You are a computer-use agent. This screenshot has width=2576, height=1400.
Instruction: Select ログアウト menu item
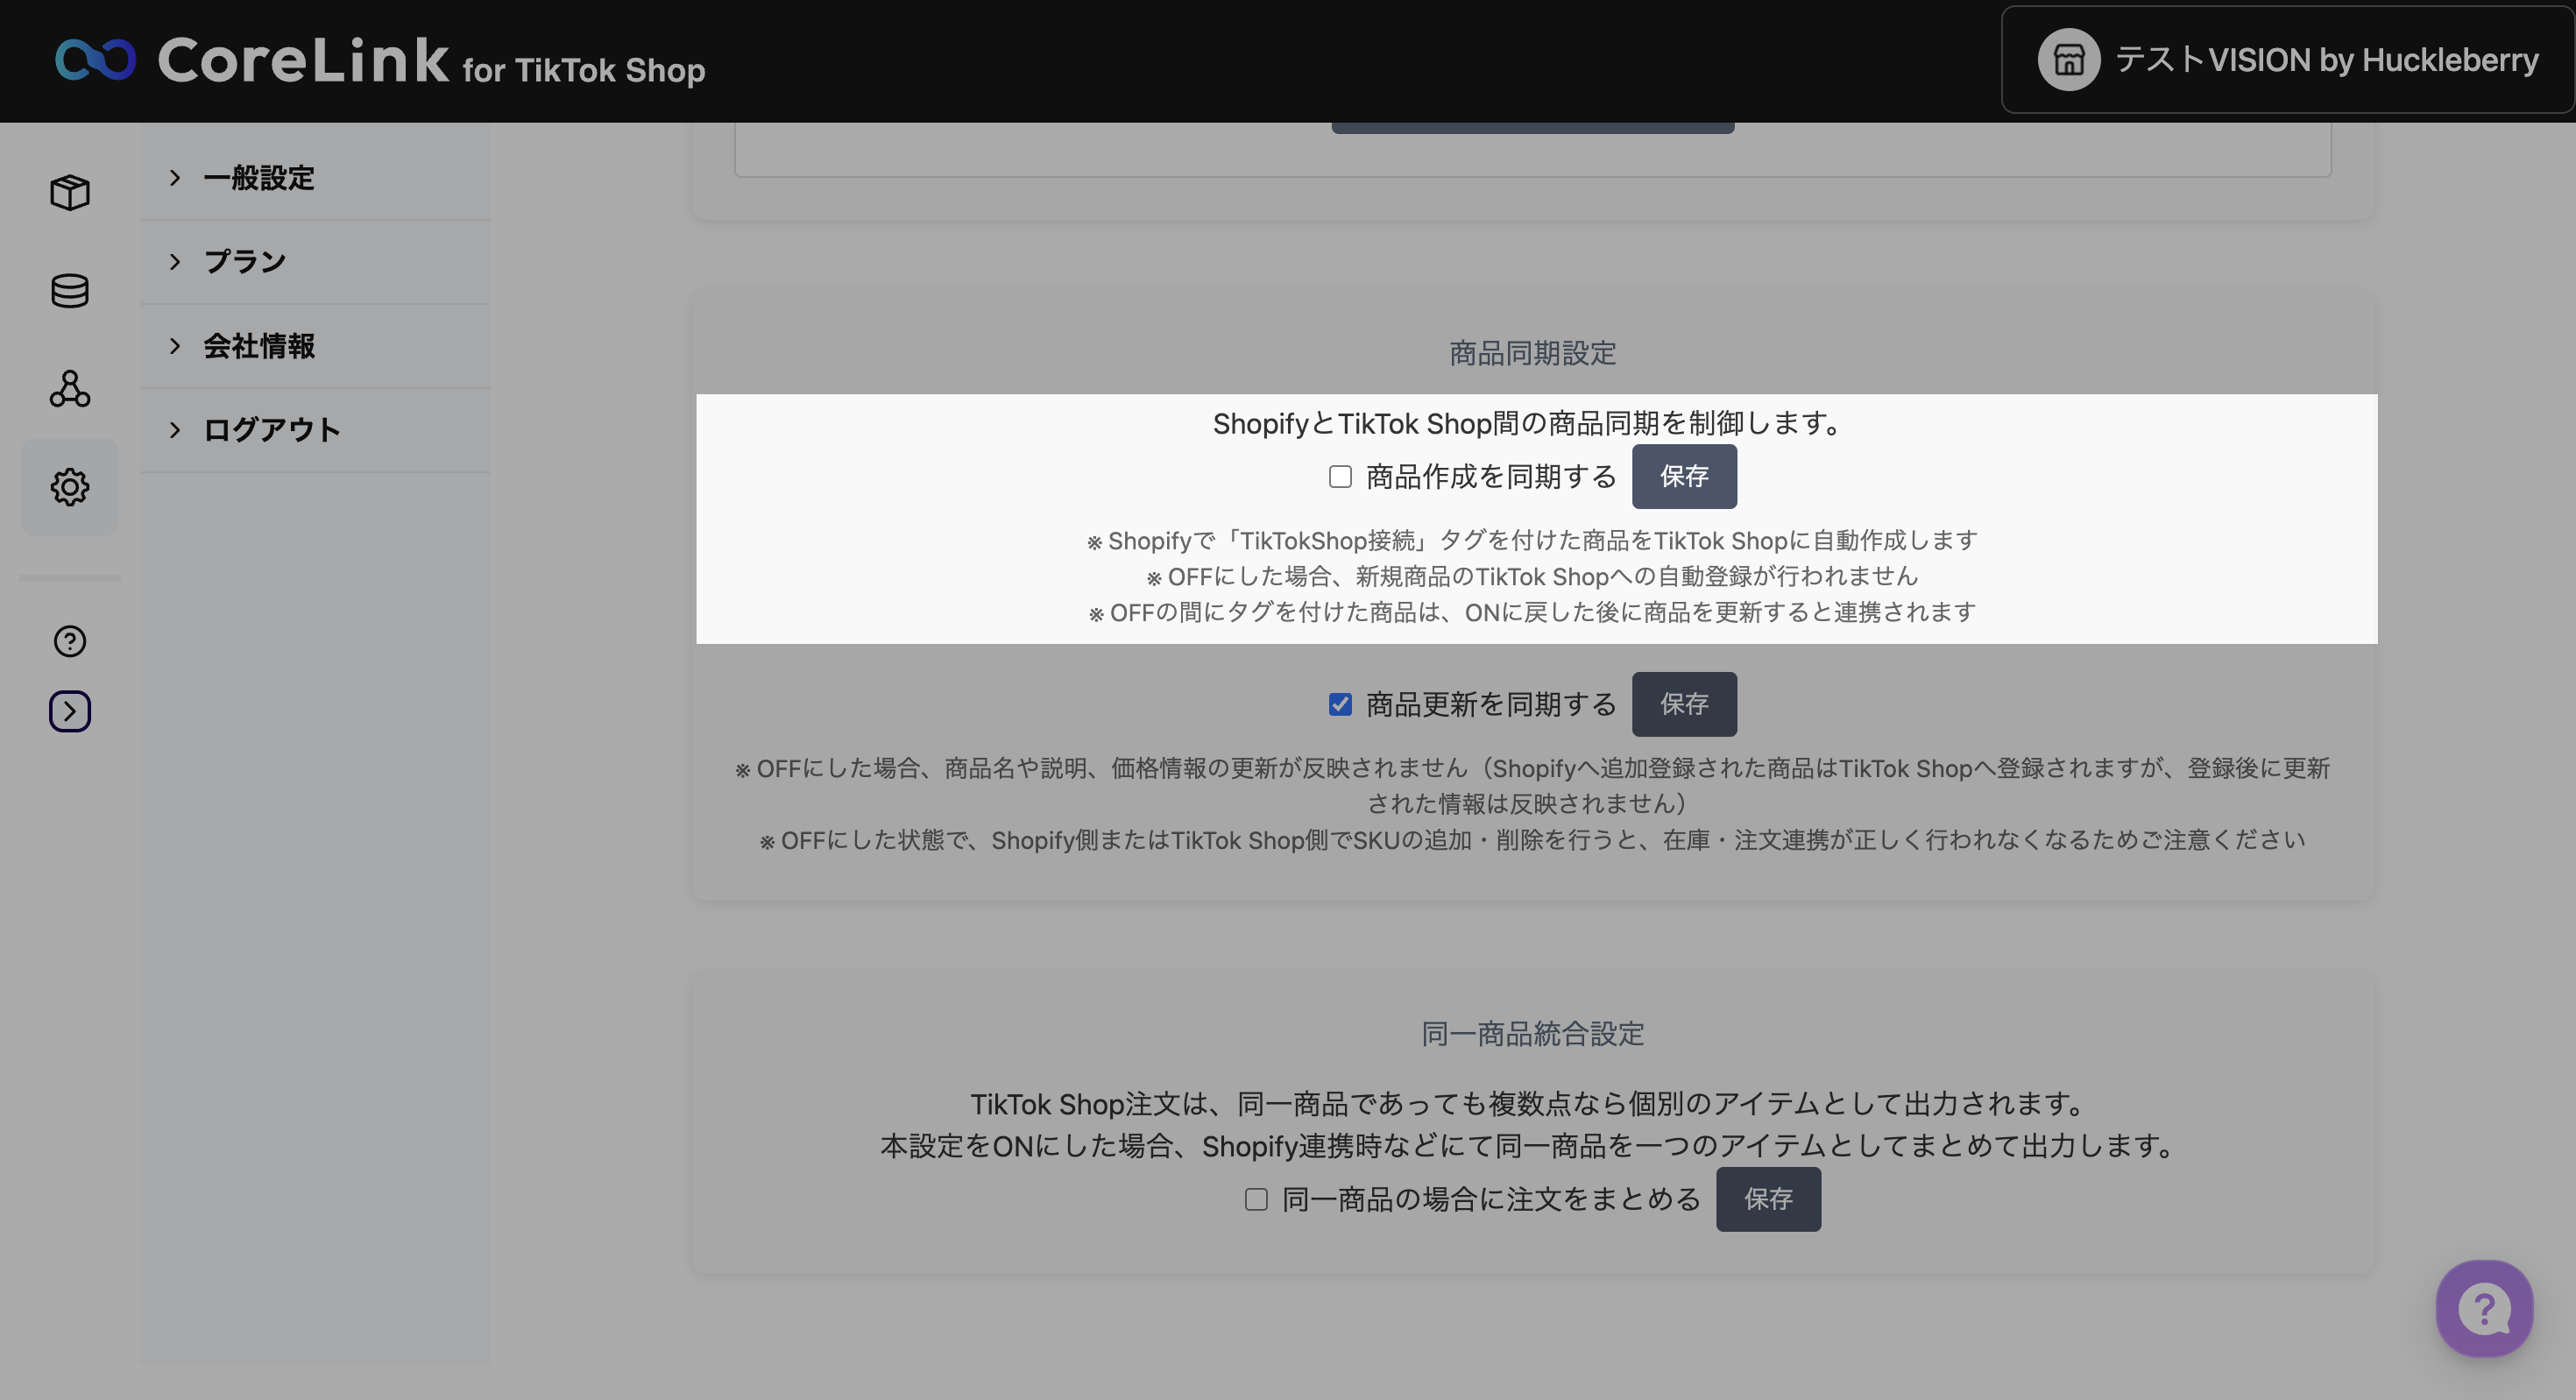coord(271,430)
